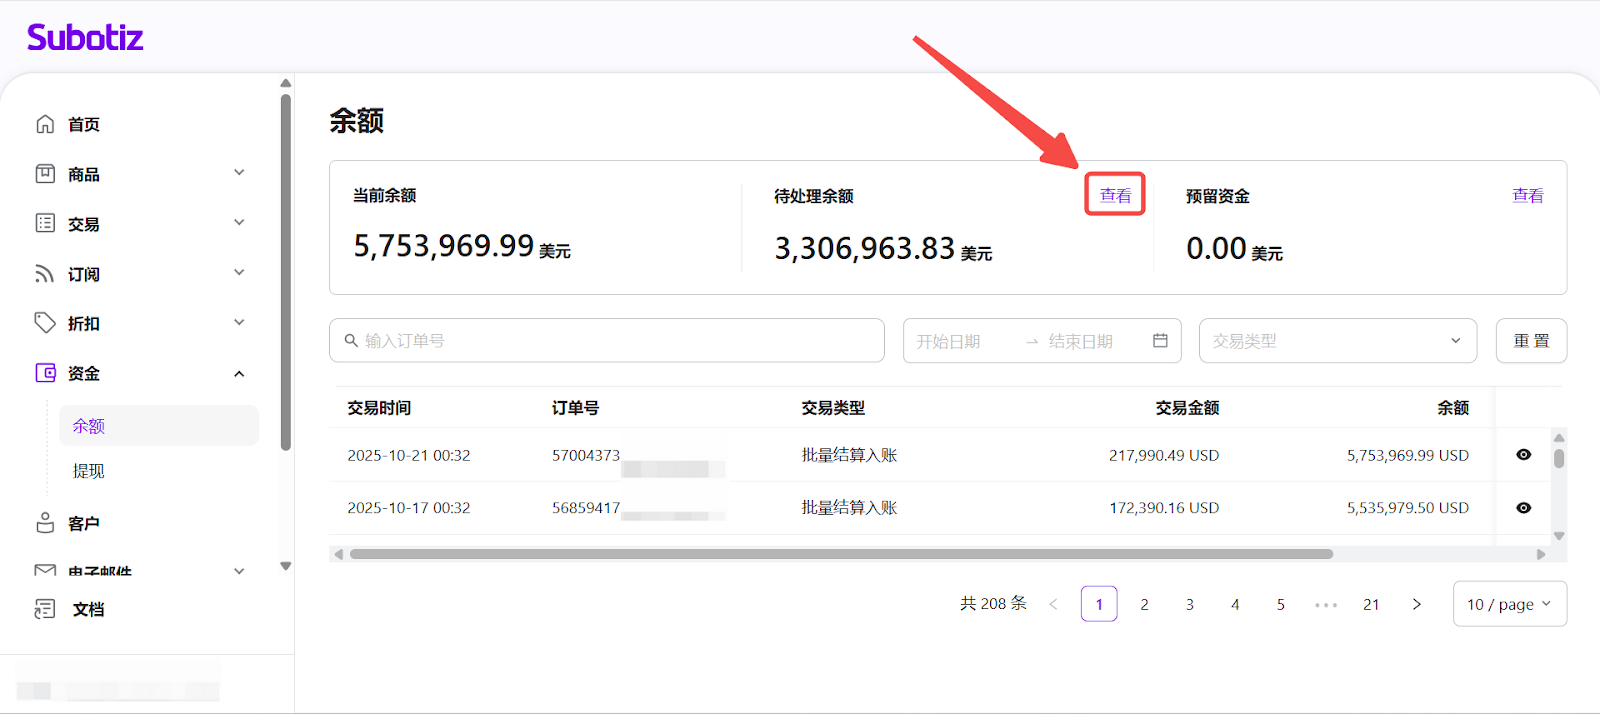Click the Customers (客户) person icon
Screen dimensions: 1600x714
(45, 523)
